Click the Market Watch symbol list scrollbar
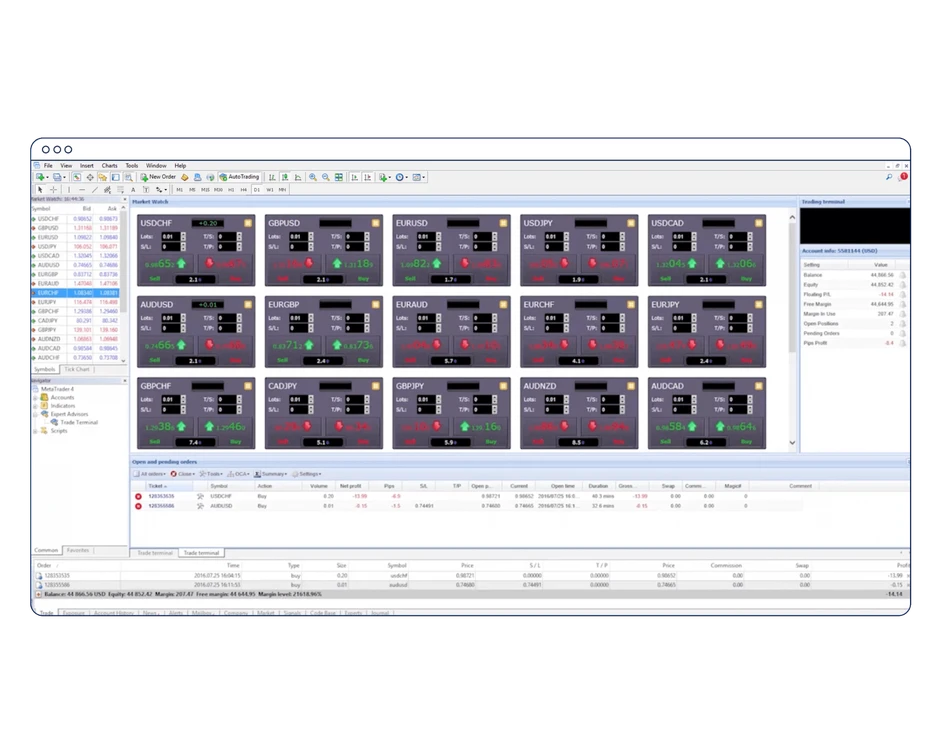Screen dimensions: 936x749 (x=124, y=263)
